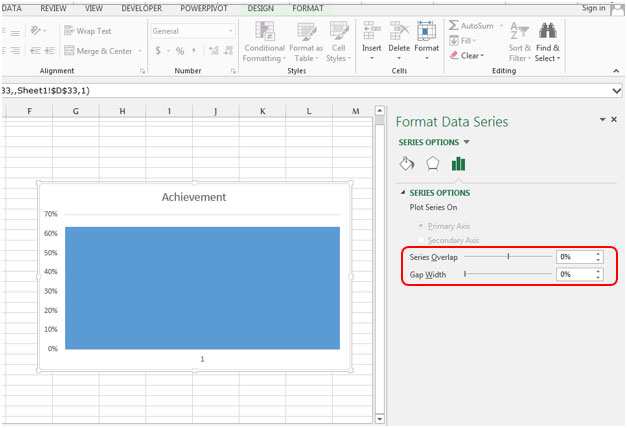Click the Gap Width slider track
The image size is (627, 428).
pyautogui.click(x=508, y=274)
